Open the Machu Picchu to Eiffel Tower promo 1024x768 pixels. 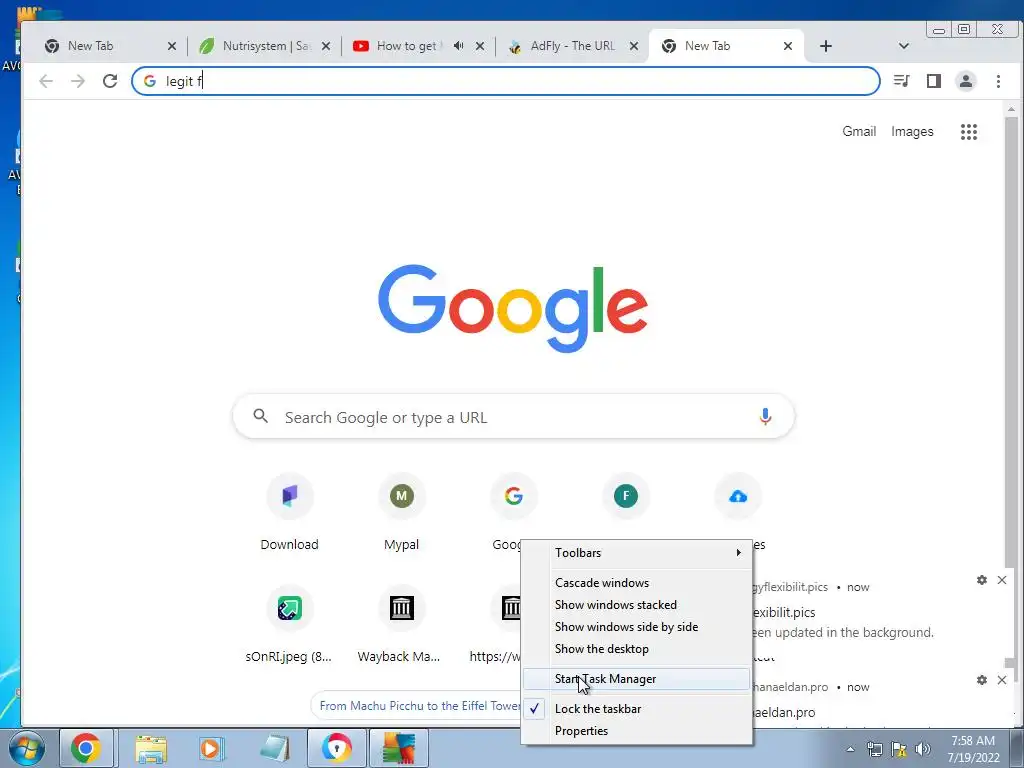pos(418,706)
